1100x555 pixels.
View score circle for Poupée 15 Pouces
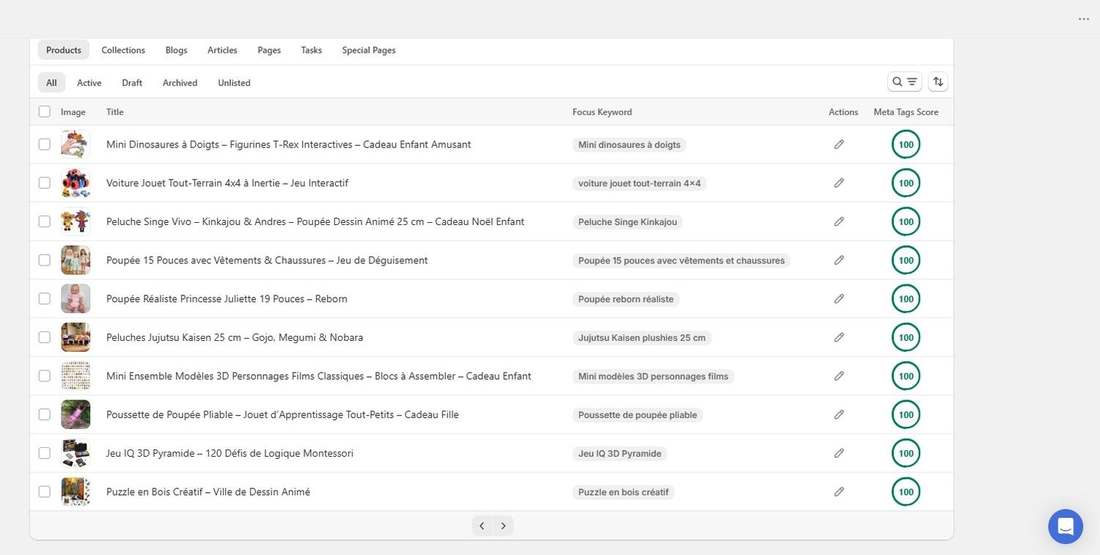click(x=906, y=260)
